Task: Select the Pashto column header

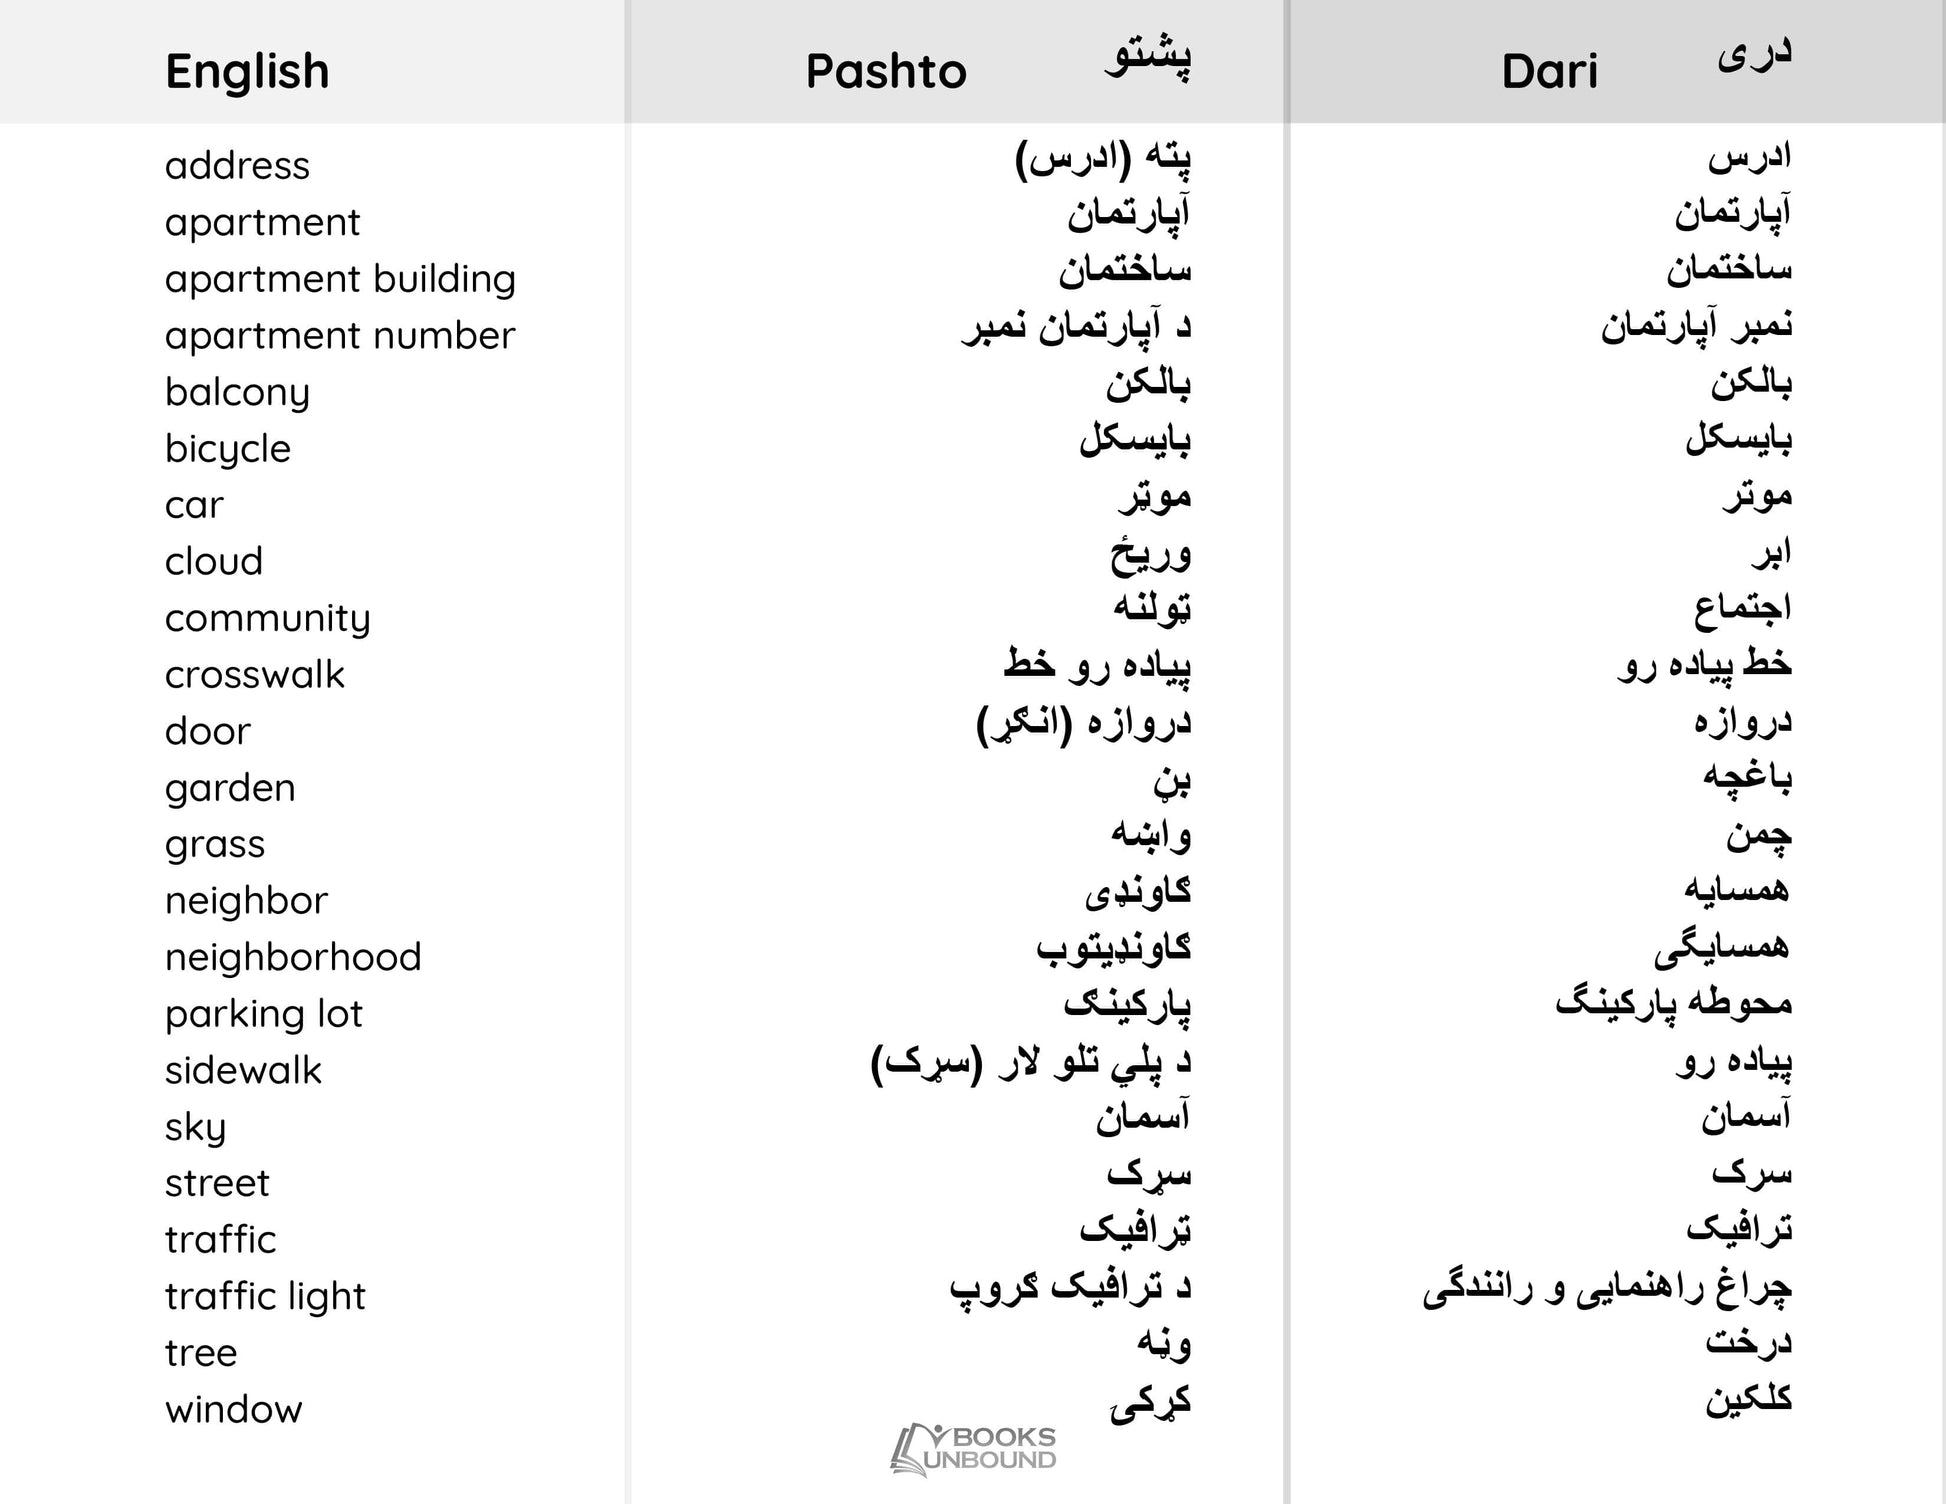Action: [x=886, y=72]
